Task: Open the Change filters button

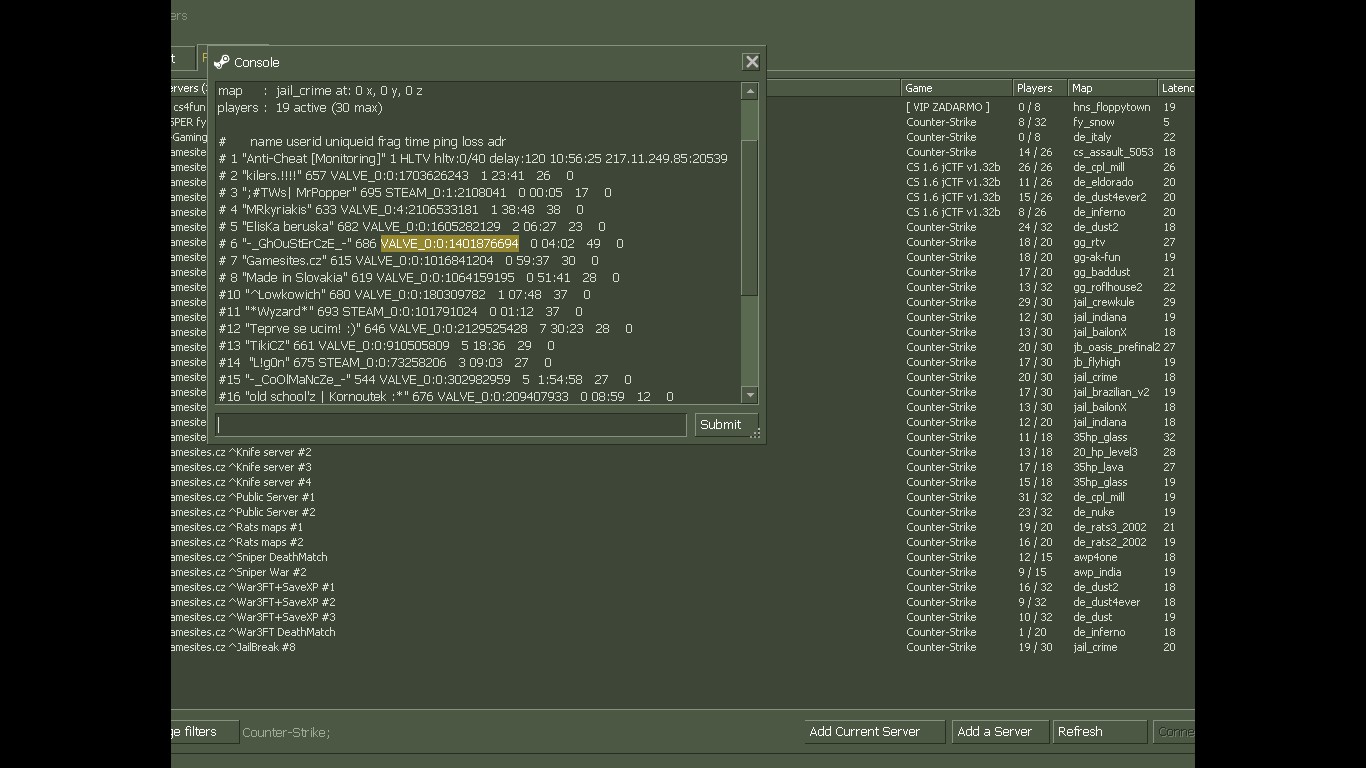Action: click(x=205, y=732)
